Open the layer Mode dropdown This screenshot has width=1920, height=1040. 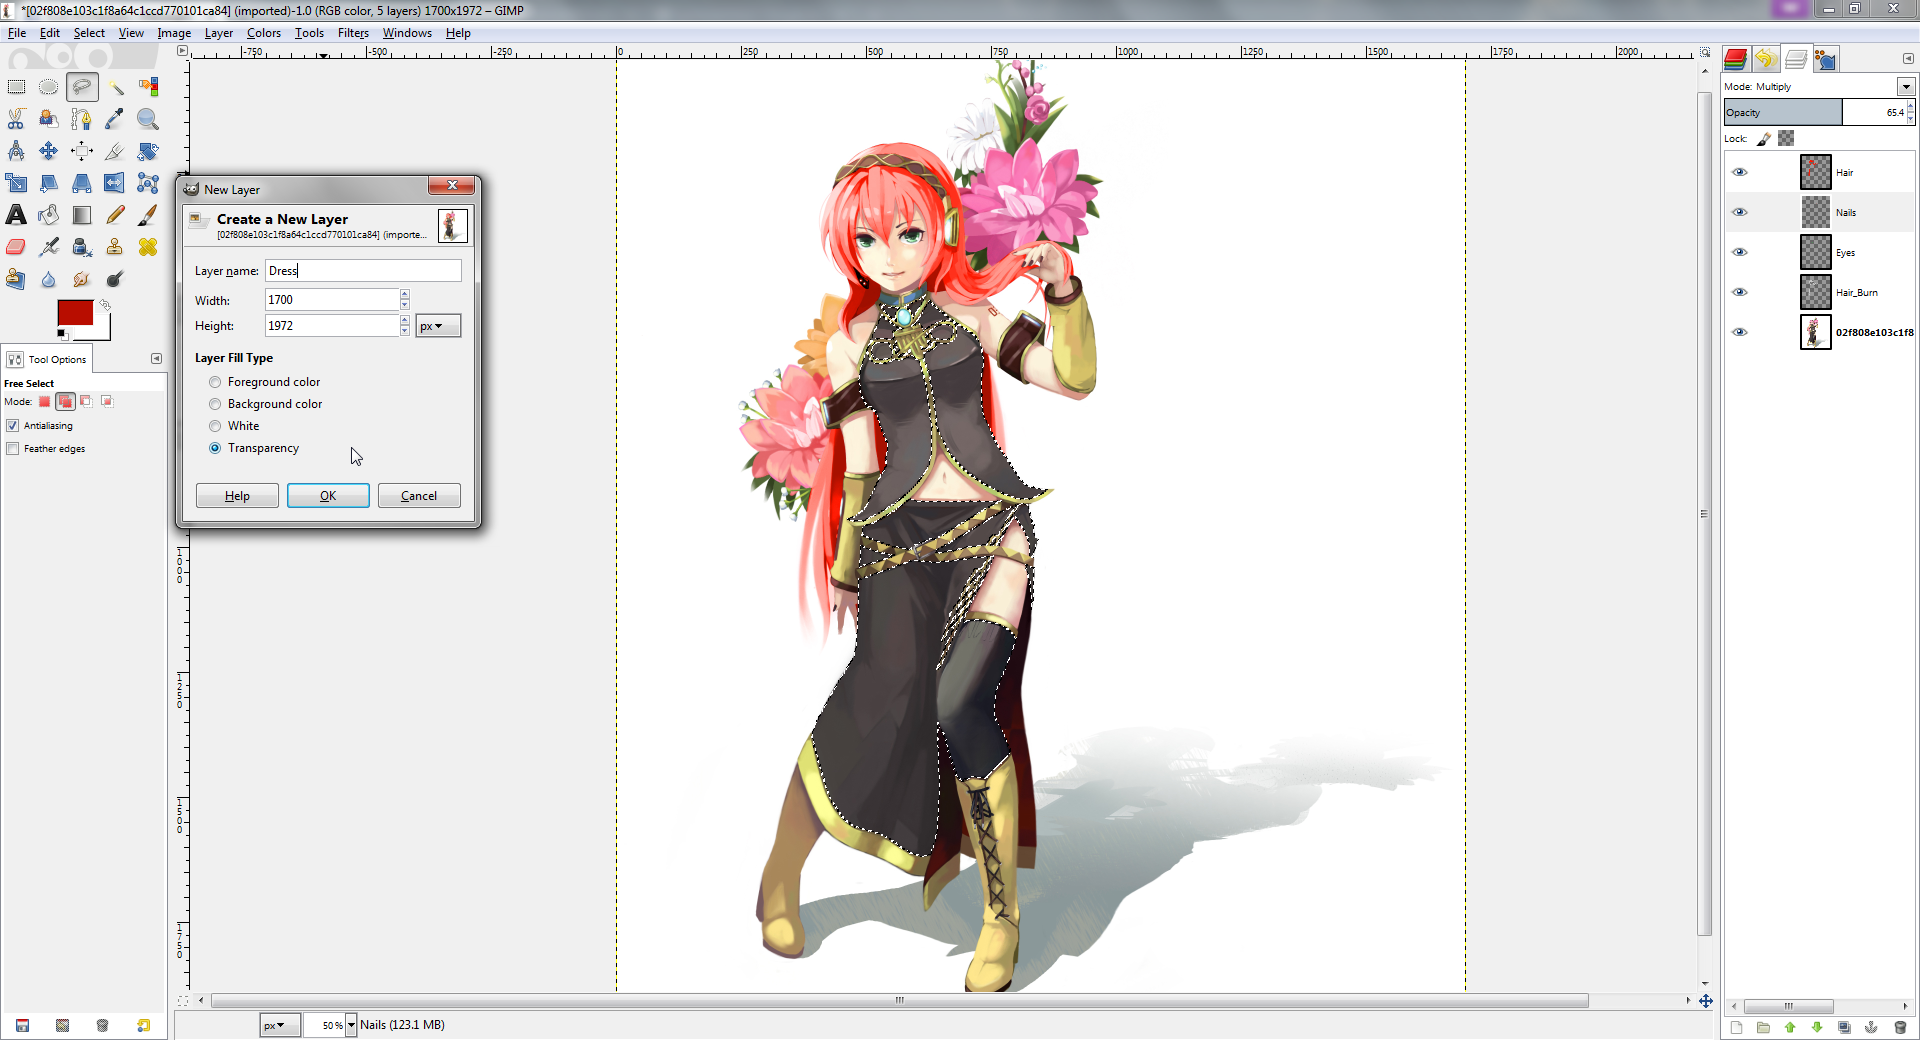click(1906, 87)
